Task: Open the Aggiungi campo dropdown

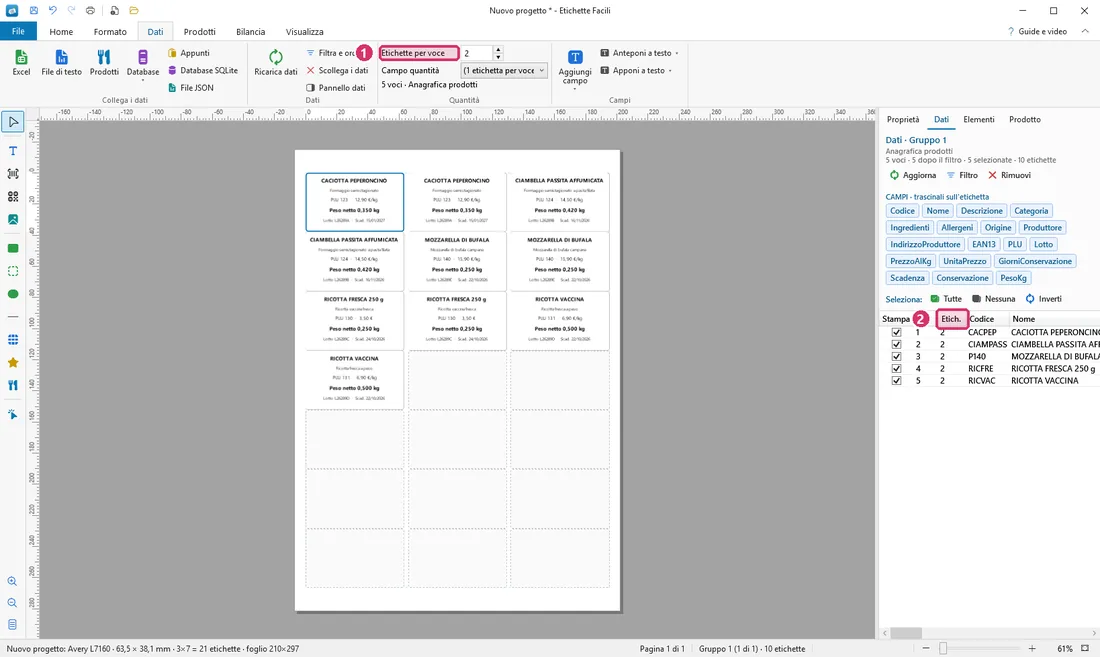Action: pos(575,69)
